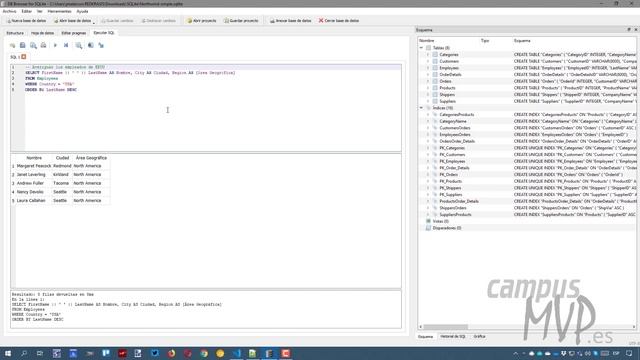
Task: Execute current line with step icon
Action: tap(66, 45)
